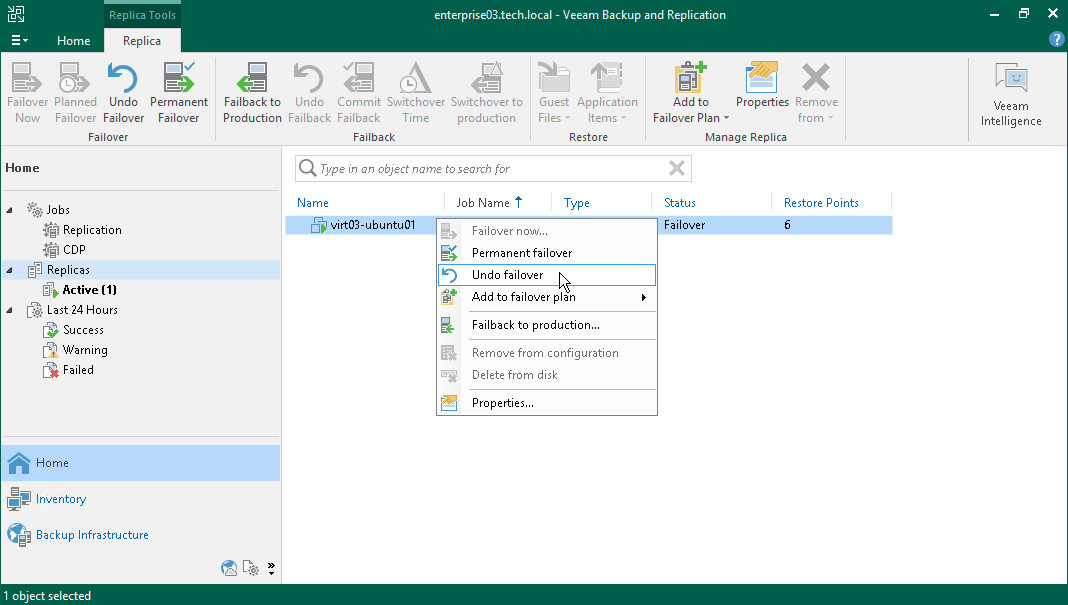Select the Failback to Production icon

pyautogui.click(x=251, y=90)
